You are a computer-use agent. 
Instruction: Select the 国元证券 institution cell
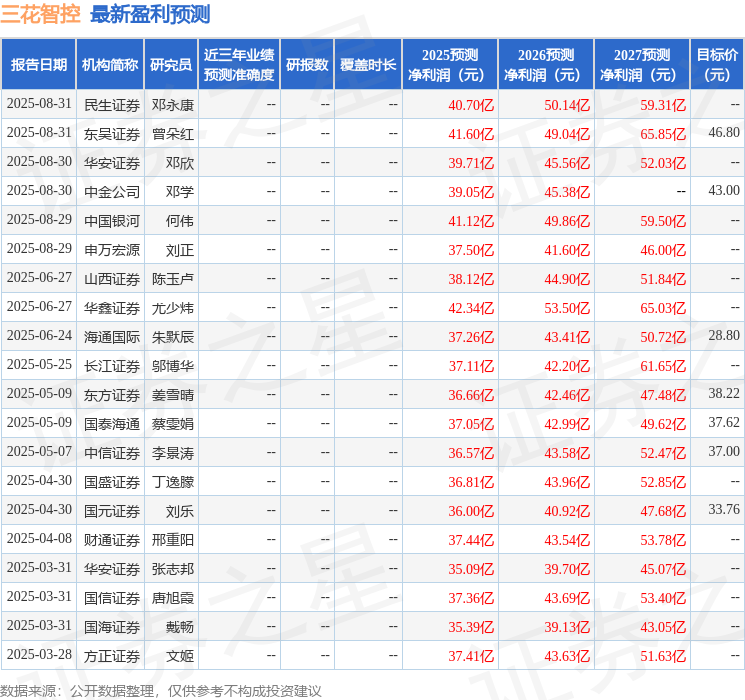coord(112,511)
